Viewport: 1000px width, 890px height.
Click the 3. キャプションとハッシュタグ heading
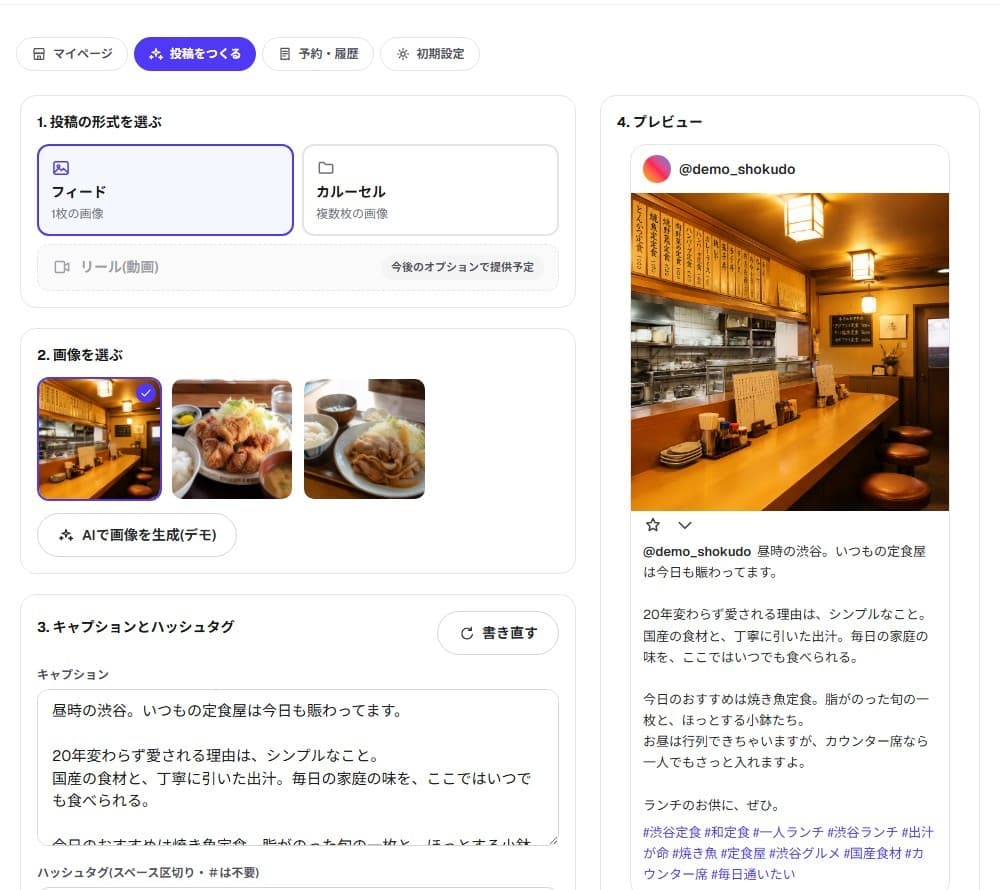click(x=136, y=627)
